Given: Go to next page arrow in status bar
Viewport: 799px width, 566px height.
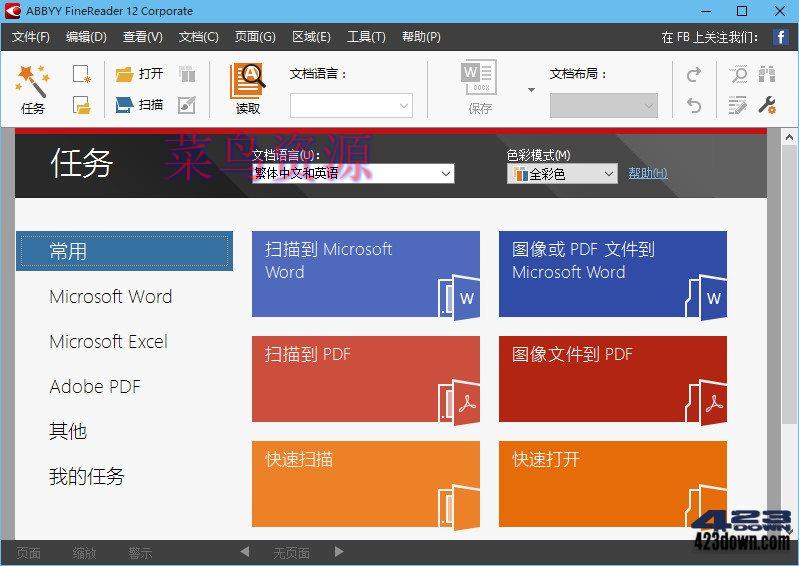Looking at the screenshot, I should (x=339, y=552).
